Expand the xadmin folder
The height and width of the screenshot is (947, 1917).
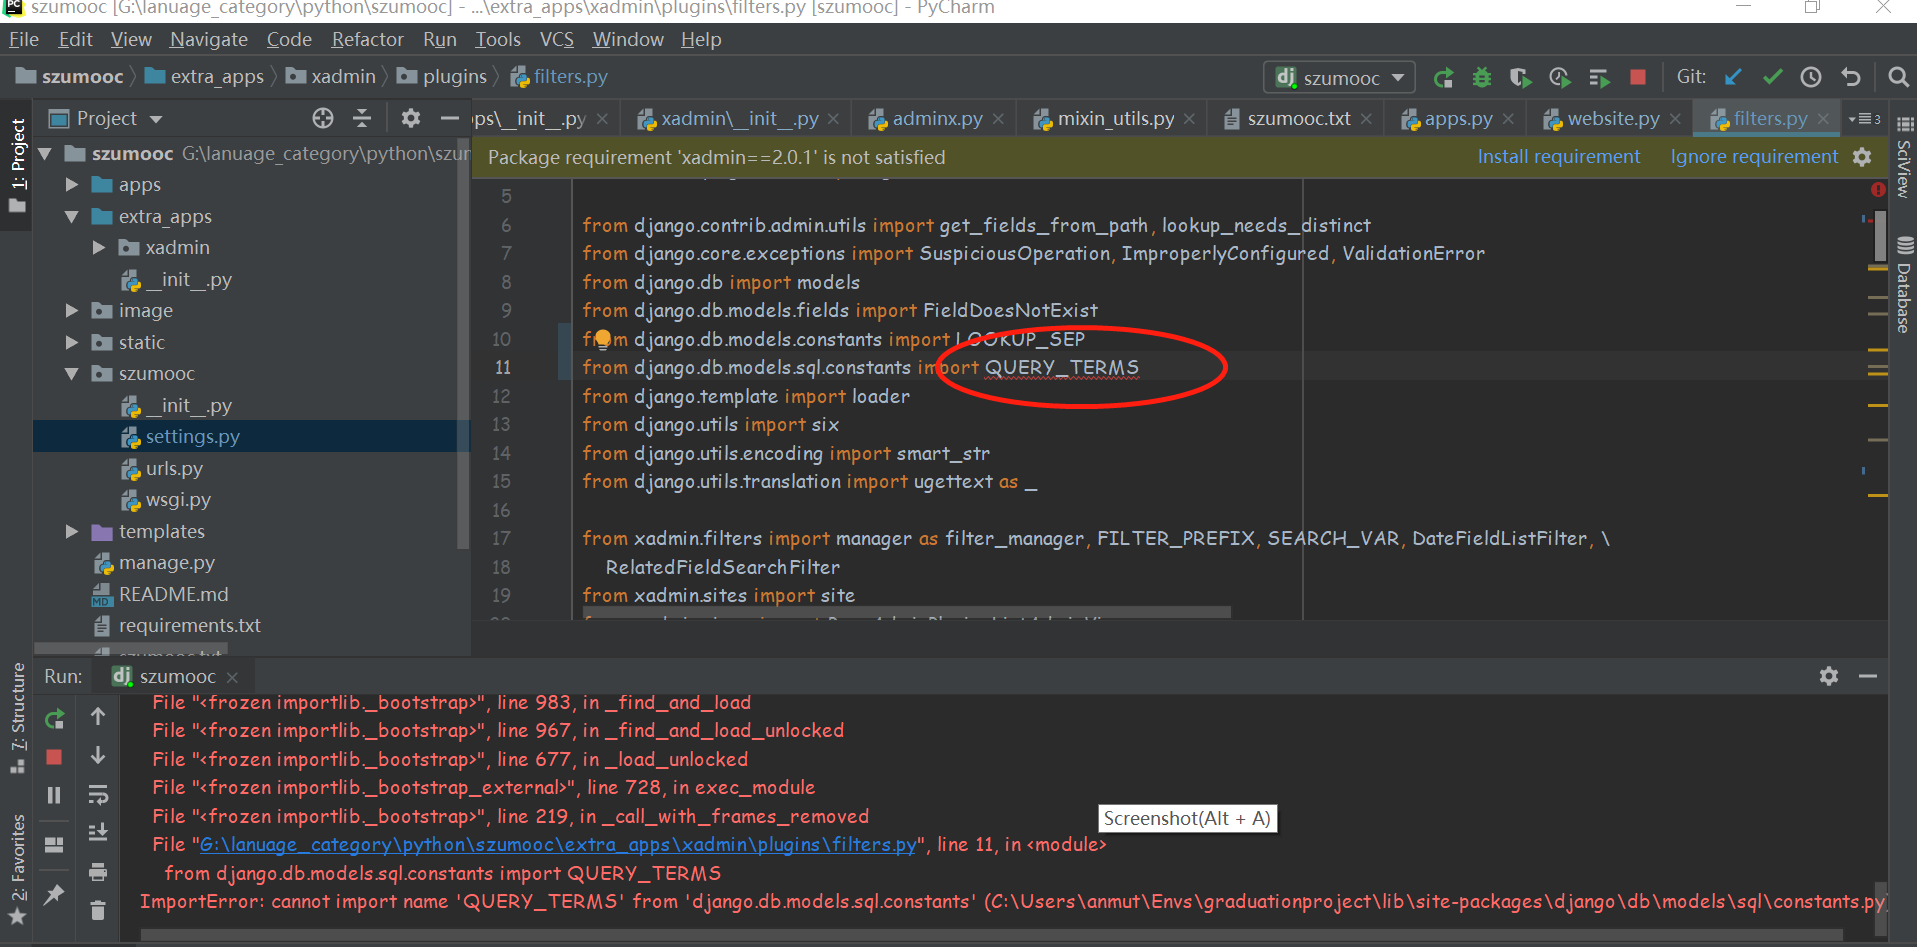pyautogui.click(x=99, y=247)
